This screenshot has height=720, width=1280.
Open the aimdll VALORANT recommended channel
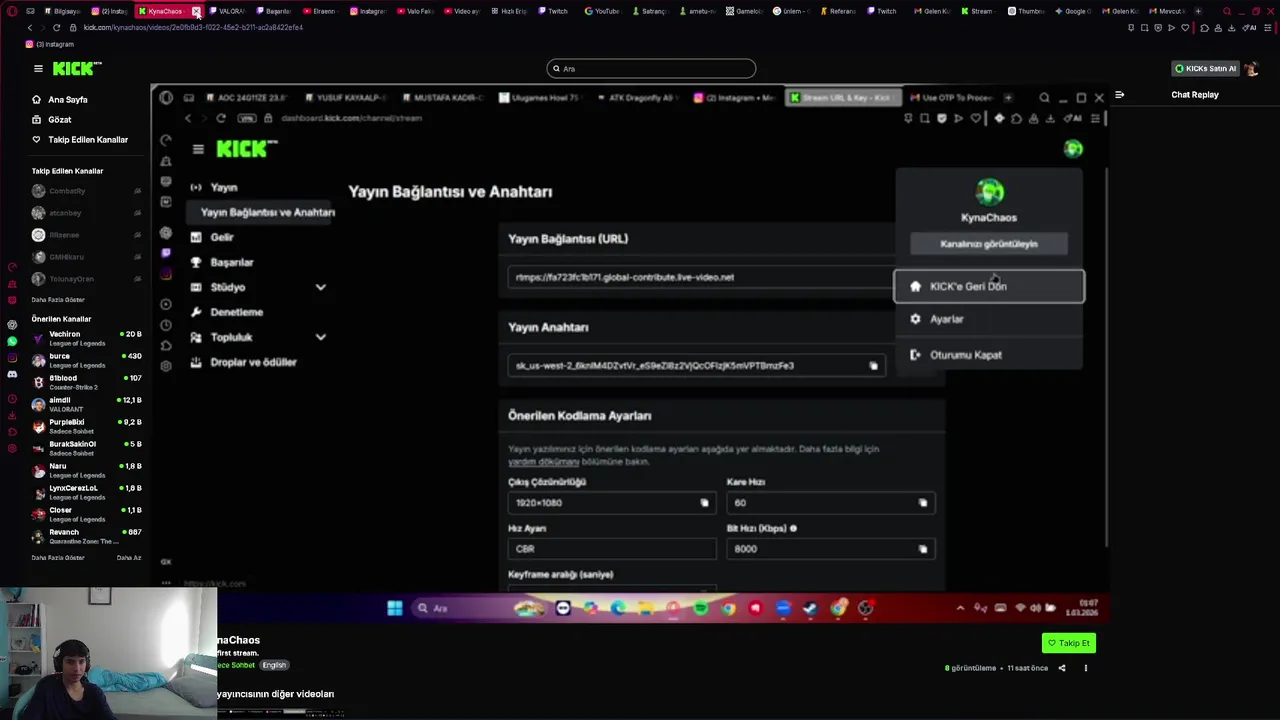pos(86,404)
